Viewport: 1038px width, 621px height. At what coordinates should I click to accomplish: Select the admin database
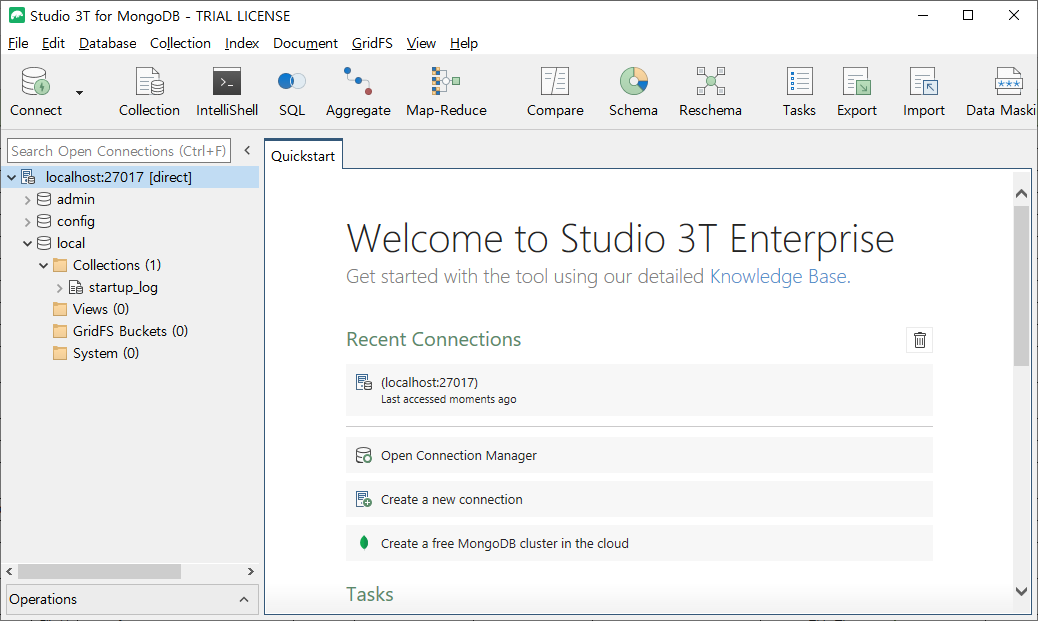click(x=75, y=199)
